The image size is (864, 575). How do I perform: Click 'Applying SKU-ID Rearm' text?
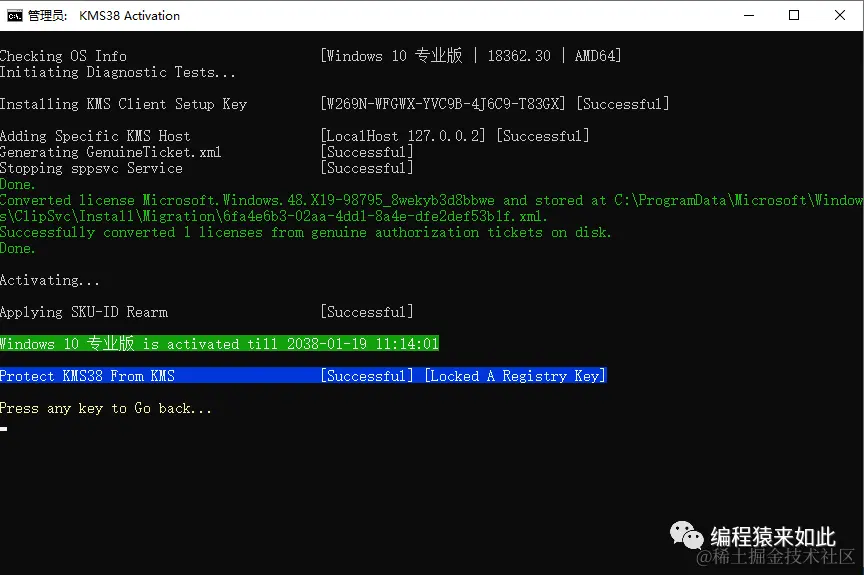(84, 312)
